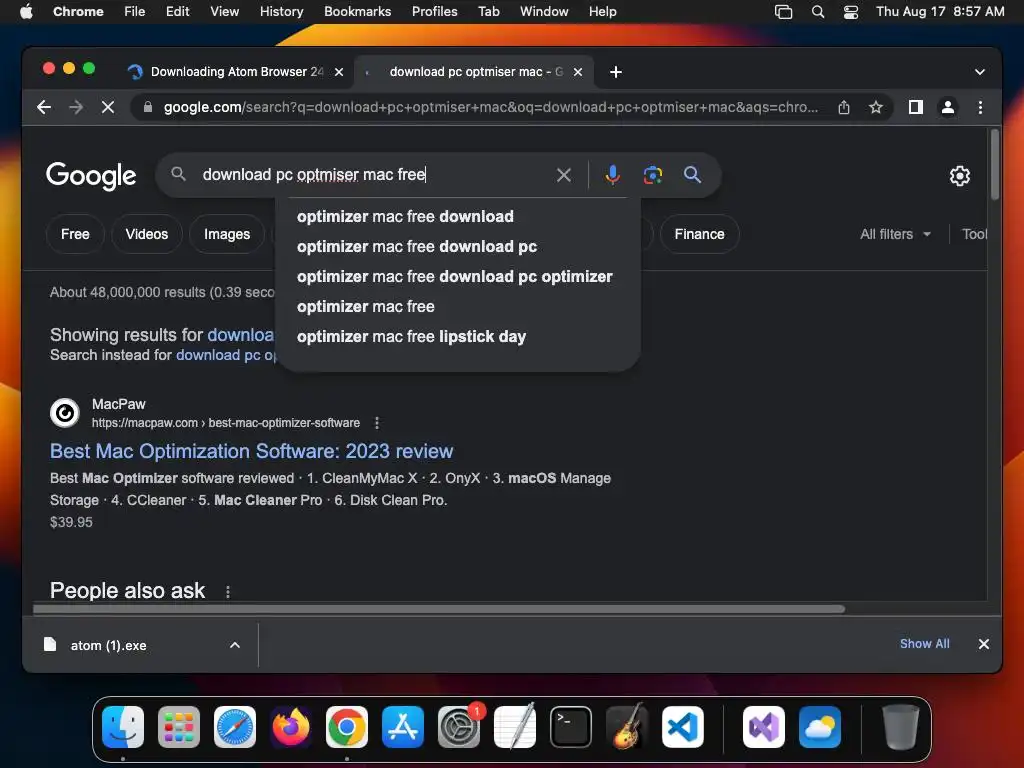Open a new tab with plus button
This screenshot has width=1024, height=768.
tap(615, 72)
